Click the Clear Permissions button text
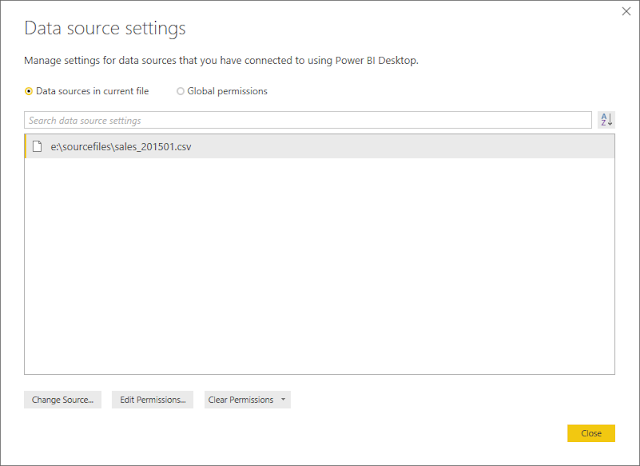640x466 pixels. pyautogui.click(x=241, y=400)
